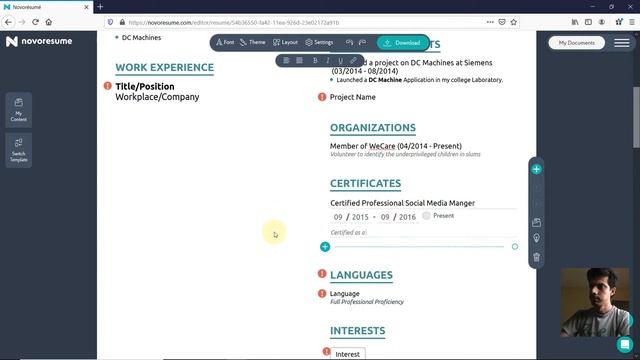Open the page actions ellipsis menu

(x=490, y=22)
